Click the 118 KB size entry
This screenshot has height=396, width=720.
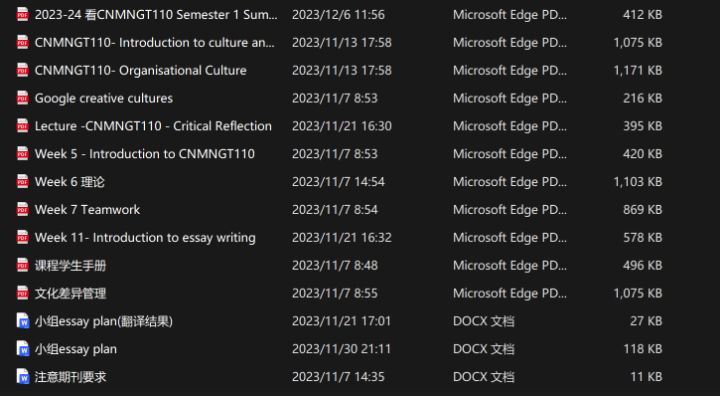tap(642, 349)
